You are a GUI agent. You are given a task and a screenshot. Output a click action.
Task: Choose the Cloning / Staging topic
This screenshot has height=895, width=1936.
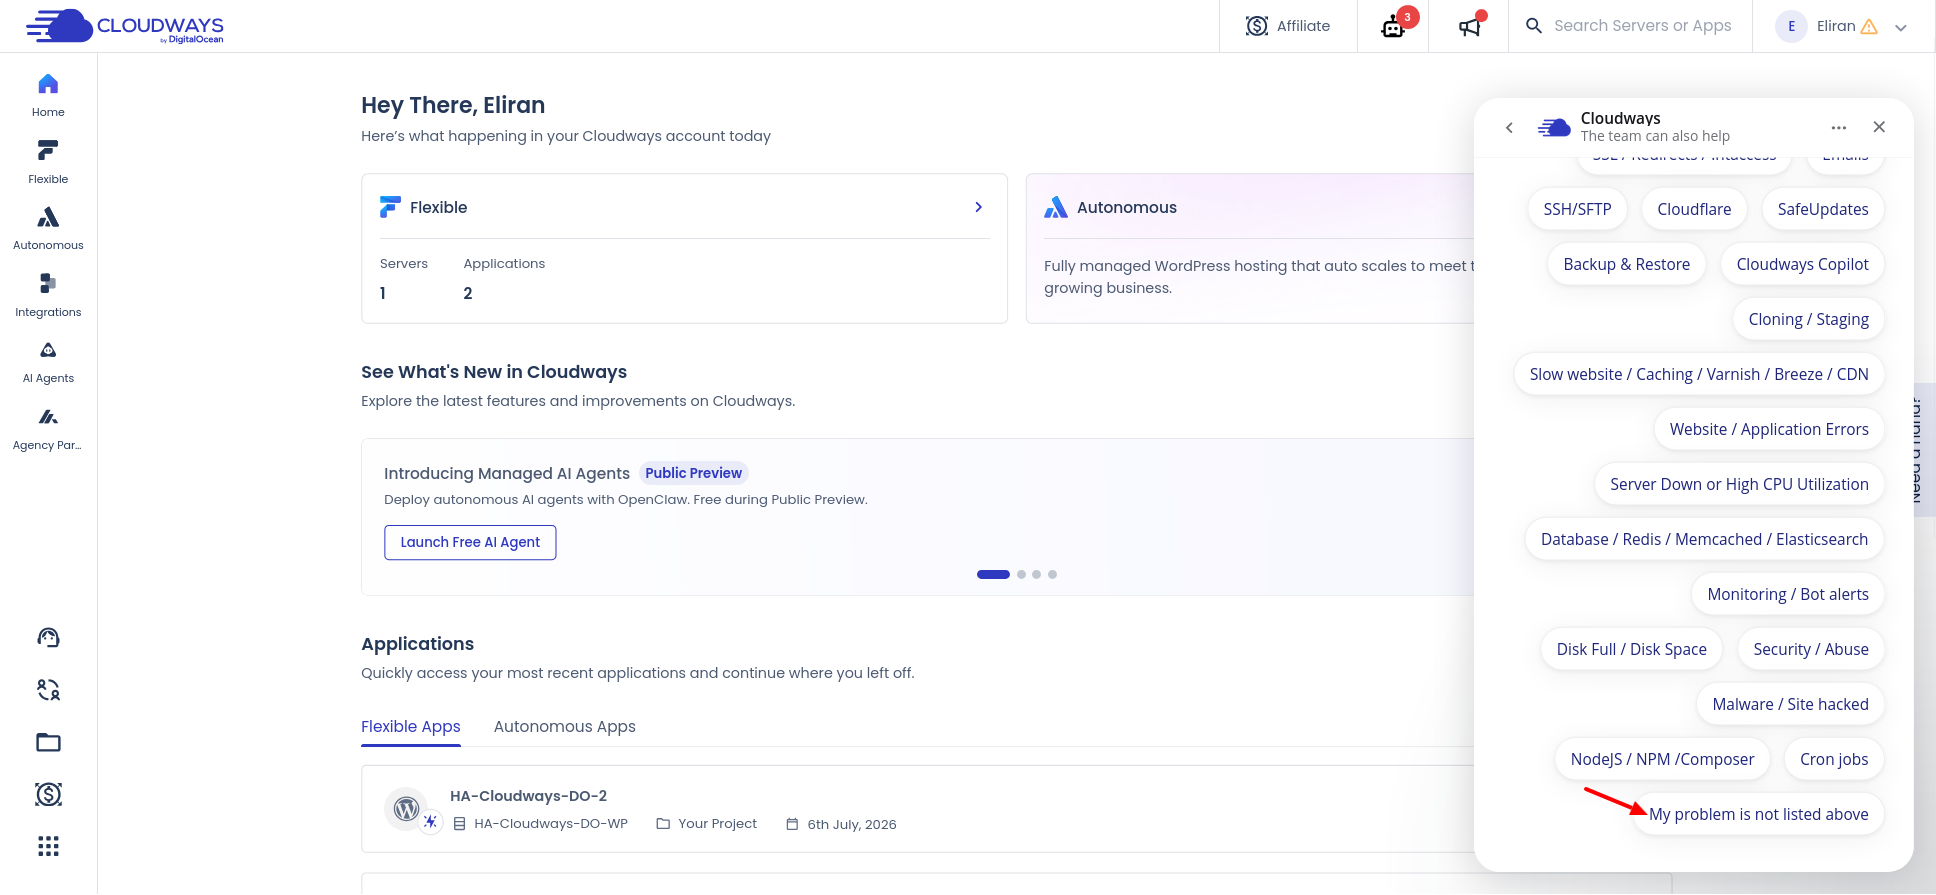[1808, 319]
